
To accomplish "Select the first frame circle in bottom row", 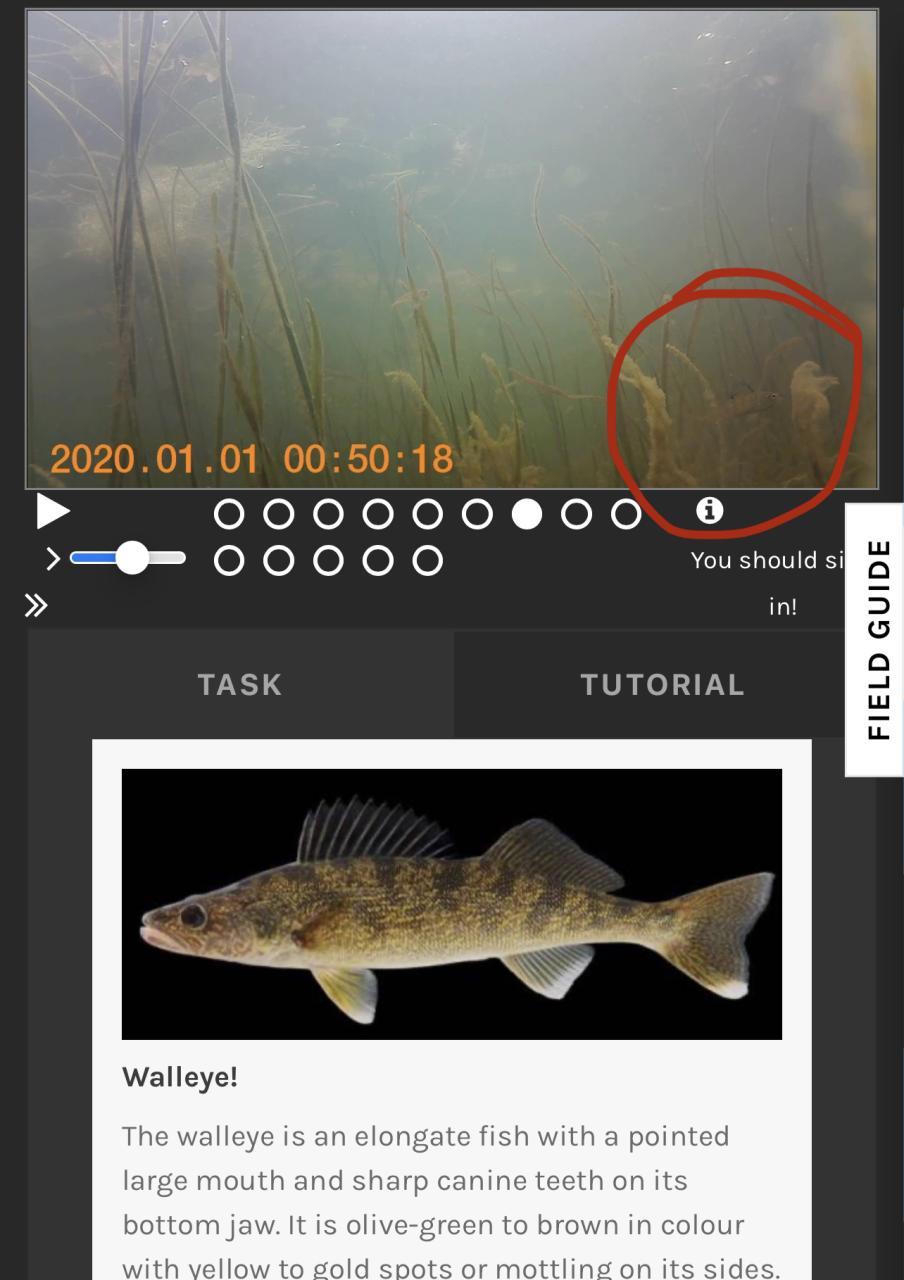I will [x=229, y=561].
